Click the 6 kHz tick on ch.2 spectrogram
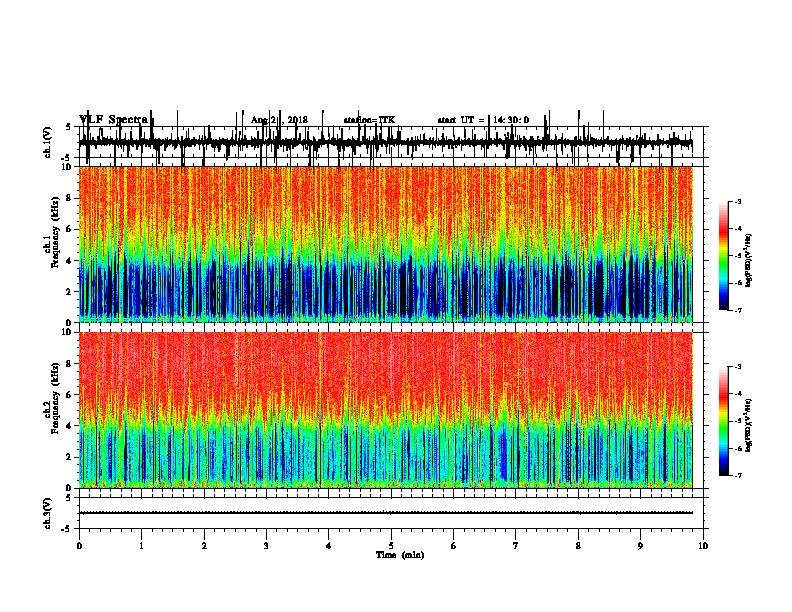Viewport: 792px width, 612px height. pos(69,394)
